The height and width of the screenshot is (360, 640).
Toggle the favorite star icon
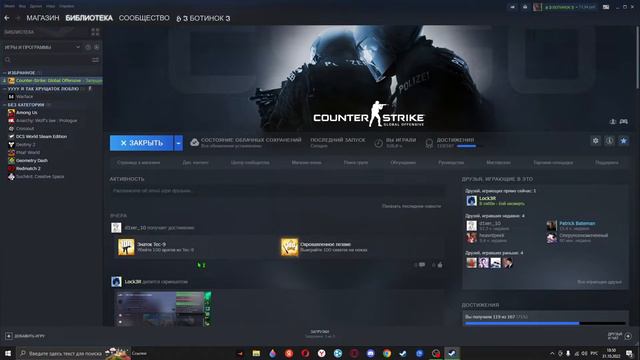[x=623, y=141]
